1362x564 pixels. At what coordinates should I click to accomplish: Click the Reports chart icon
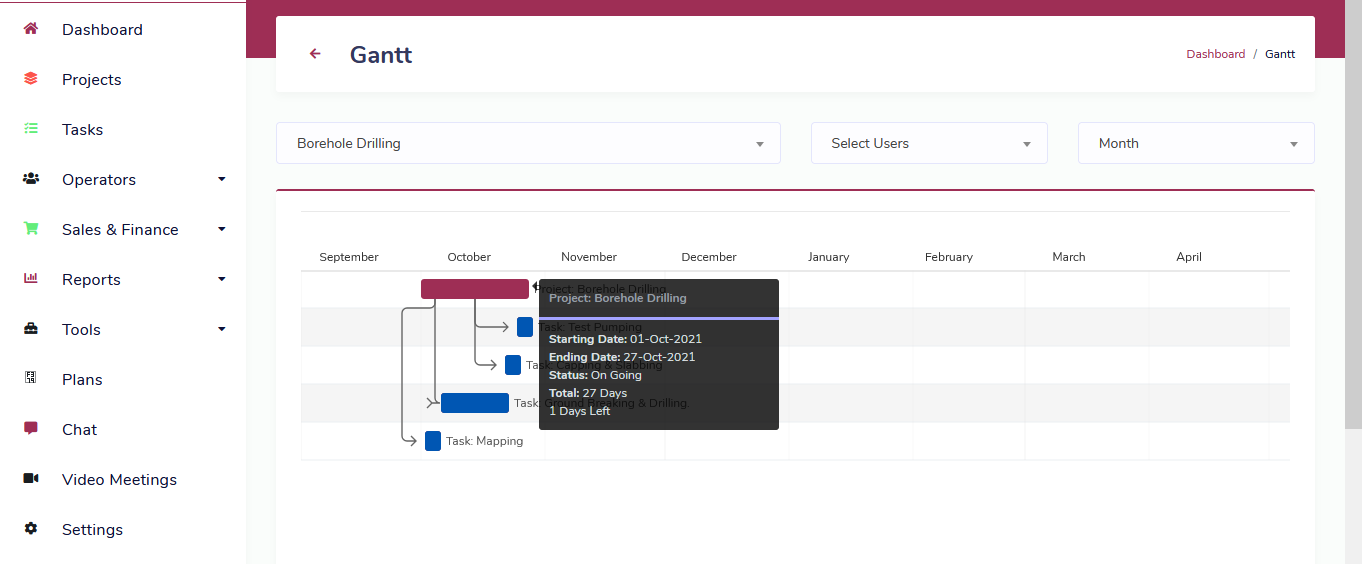pos(31,279)
